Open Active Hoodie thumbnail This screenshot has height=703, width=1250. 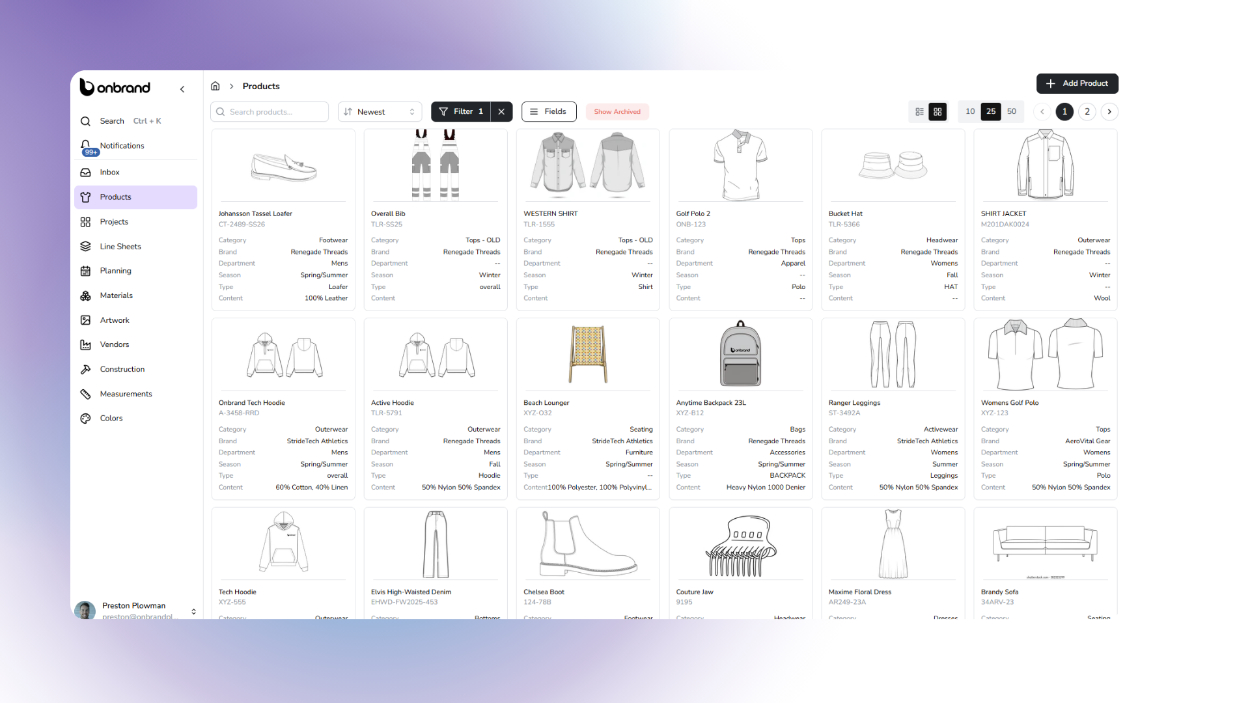coord(435,356)
